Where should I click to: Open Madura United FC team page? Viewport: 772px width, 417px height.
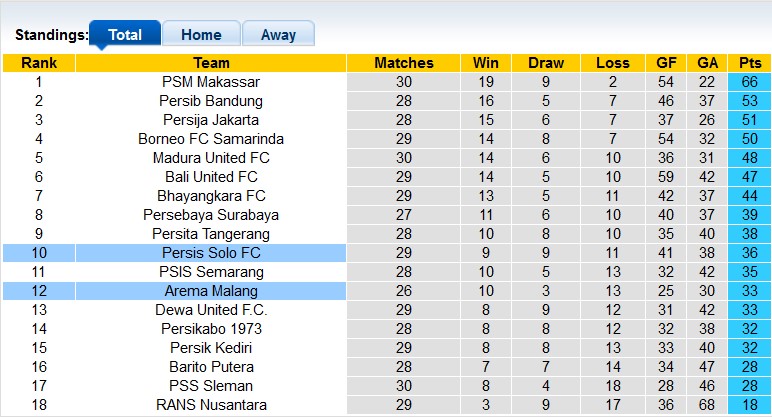[211, 158]
